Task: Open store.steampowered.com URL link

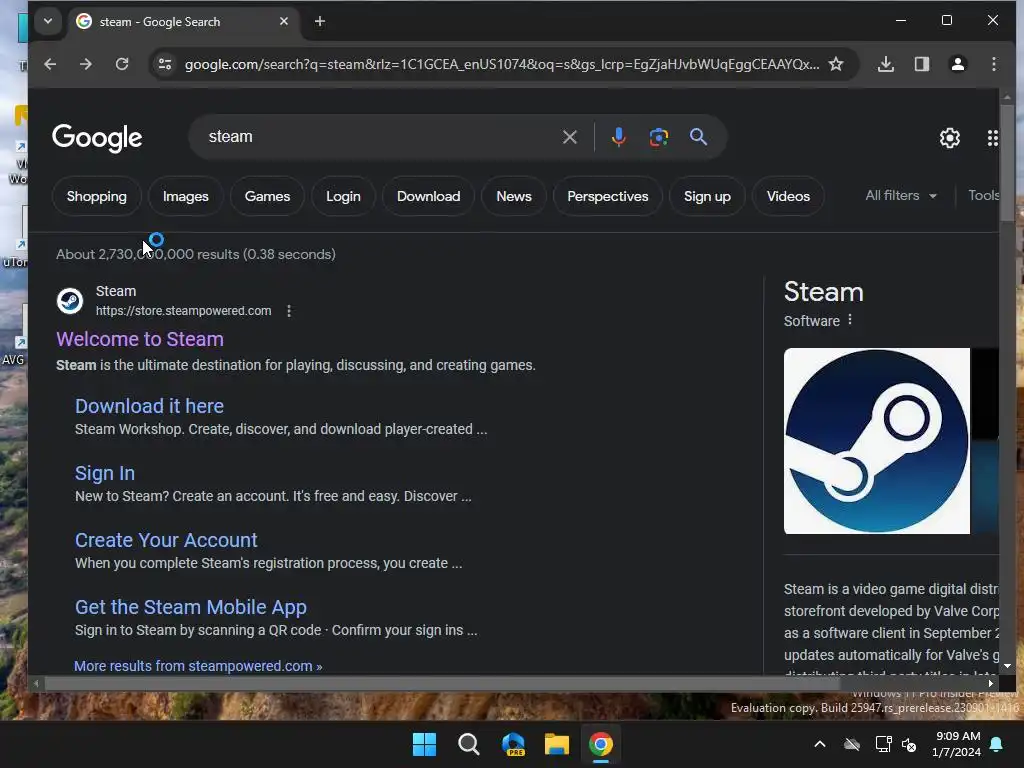Action: click(x=184, y=311)
